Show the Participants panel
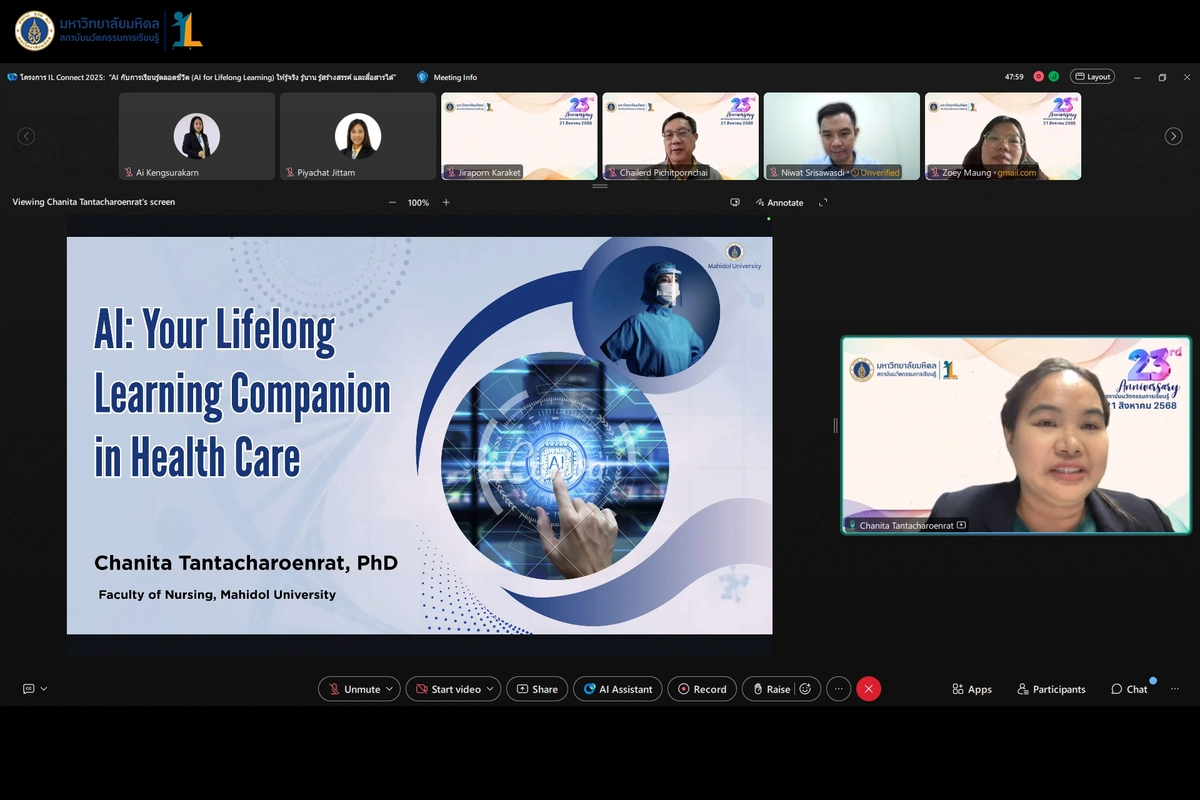 point(1051,689)
